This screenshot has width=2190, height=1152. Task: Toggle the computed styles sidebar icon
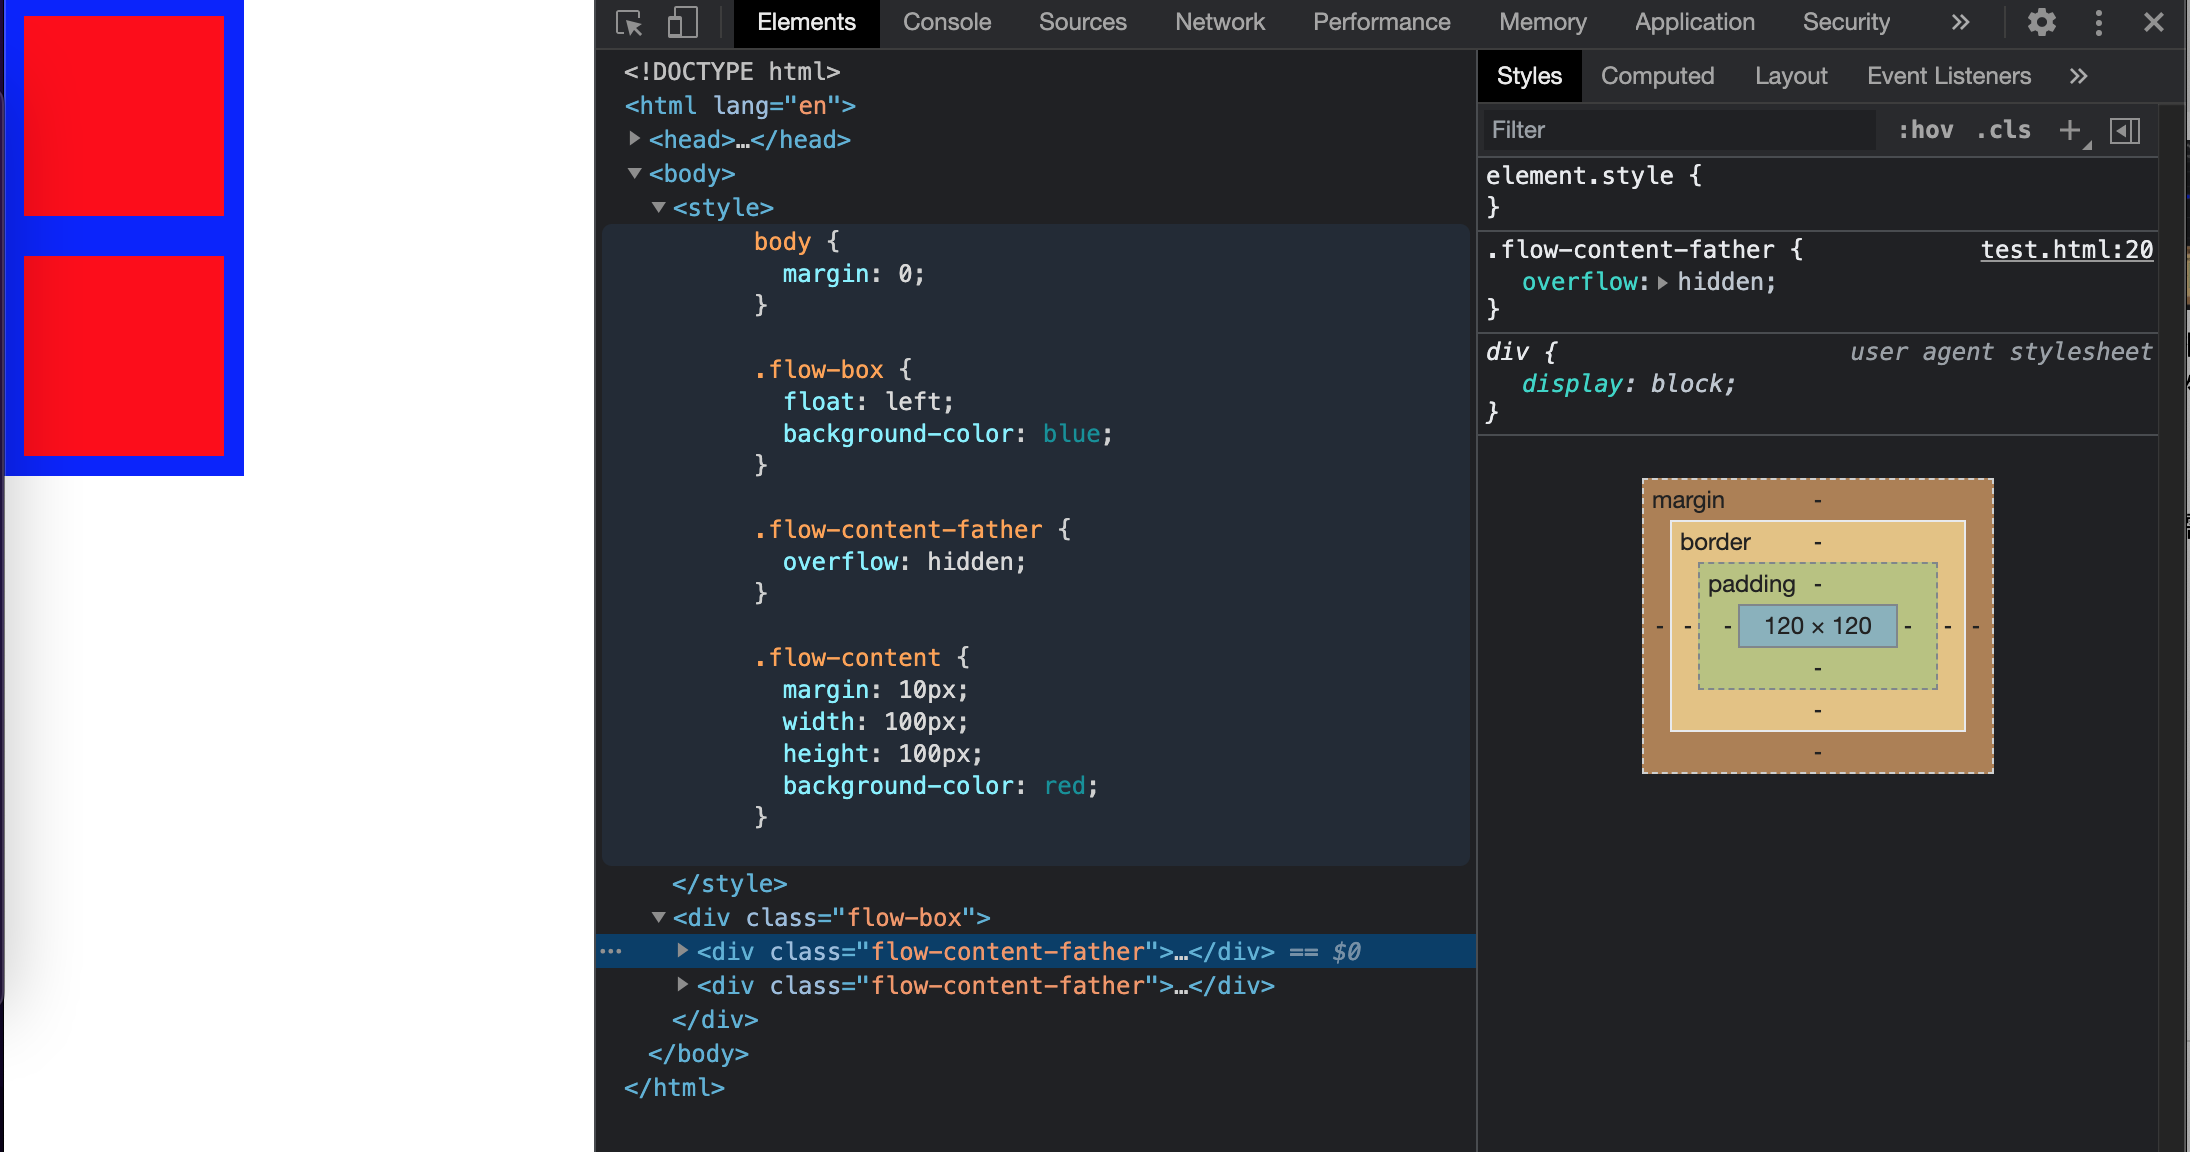(x=2125, y=130)
